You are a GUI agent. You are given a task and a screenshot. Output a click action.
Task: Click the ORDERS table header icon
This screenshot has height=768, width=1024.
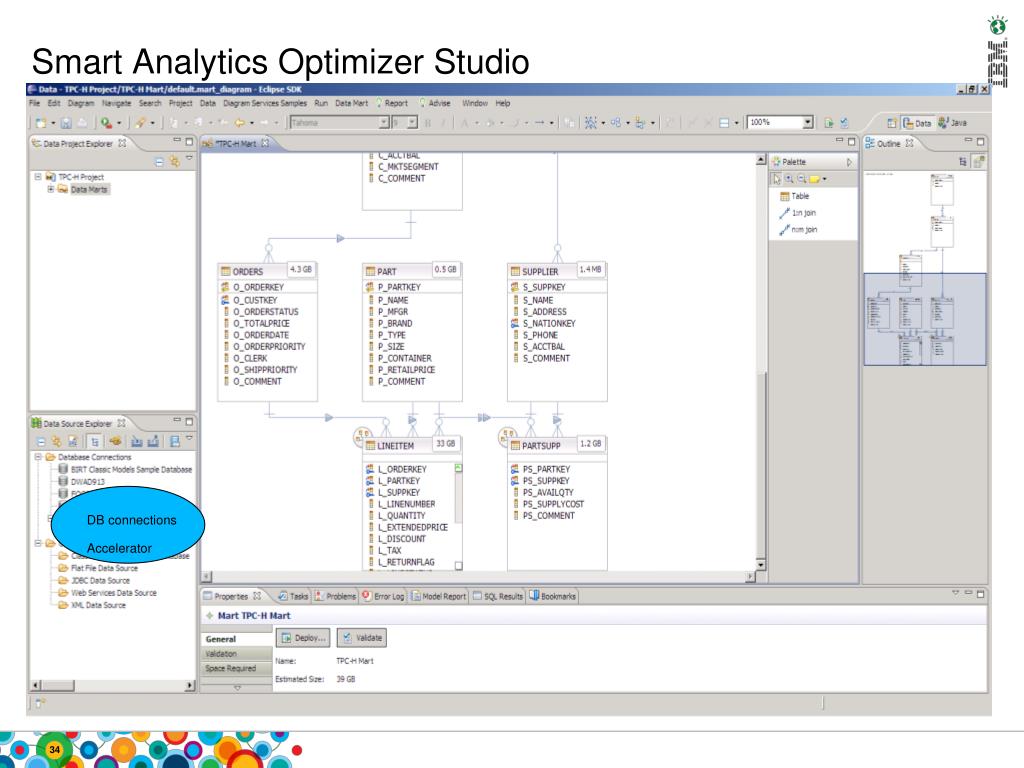click(226, 271)
